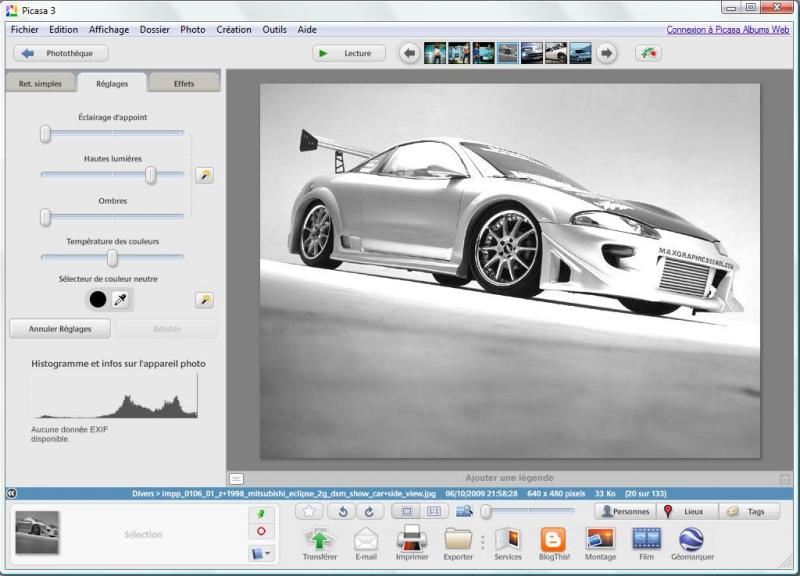Click the neutral color auto-fix magic wand

pos(204,300)
